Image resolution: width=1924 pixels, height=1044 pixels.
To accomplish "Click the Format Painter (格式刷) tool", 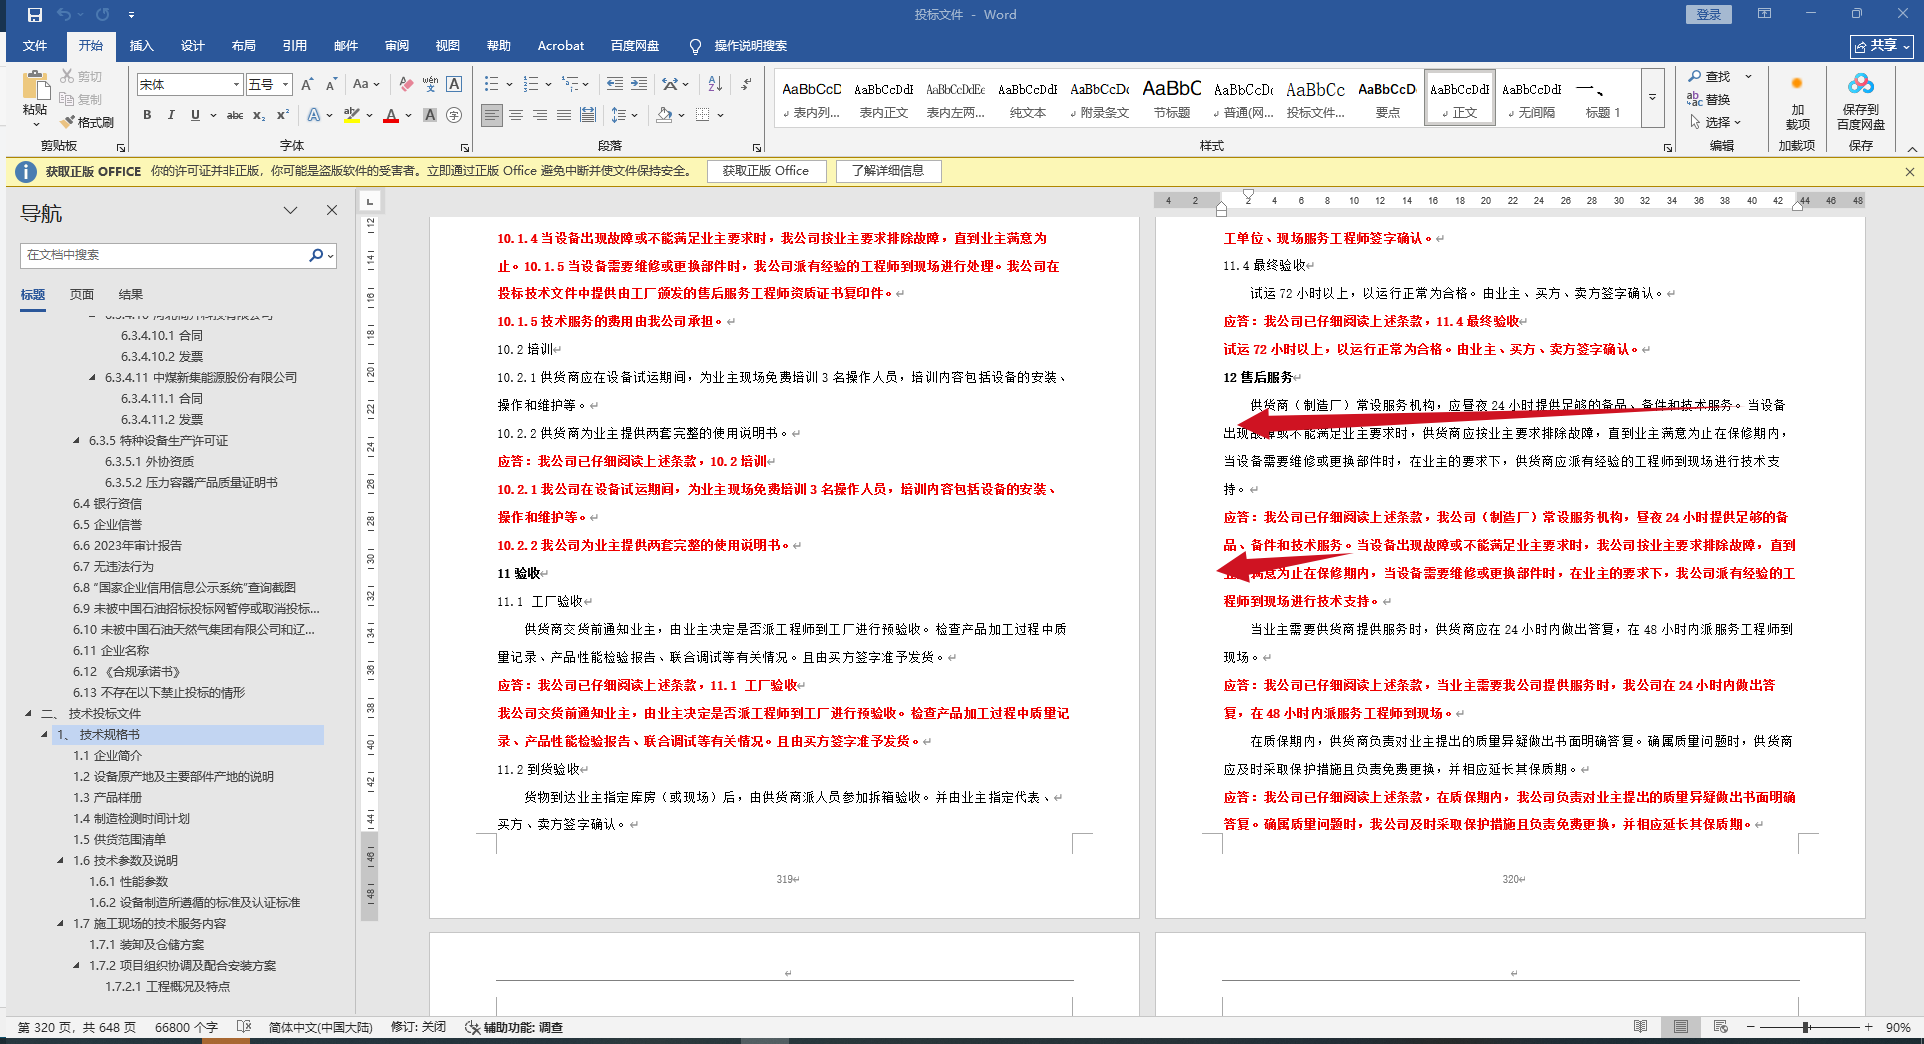I will 87,122.
